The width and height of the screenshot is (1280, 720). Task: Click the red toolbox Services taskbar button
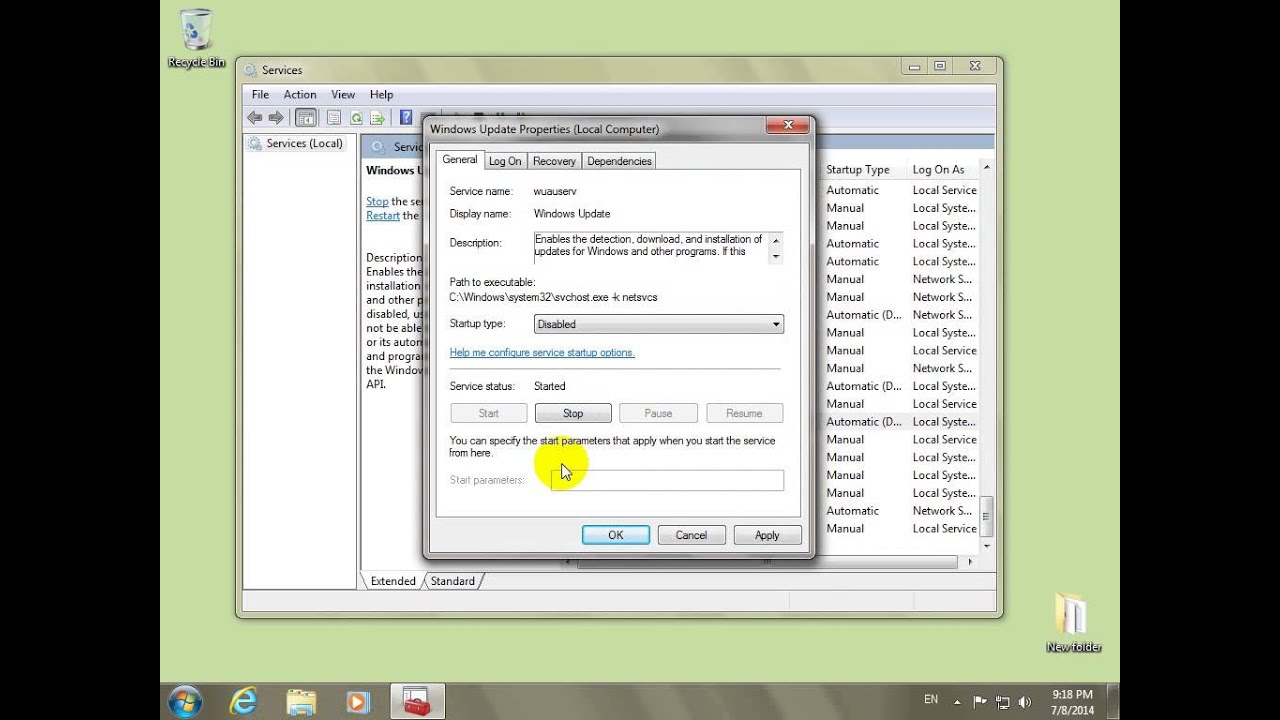pyautogui.click(x=417, y=701)
